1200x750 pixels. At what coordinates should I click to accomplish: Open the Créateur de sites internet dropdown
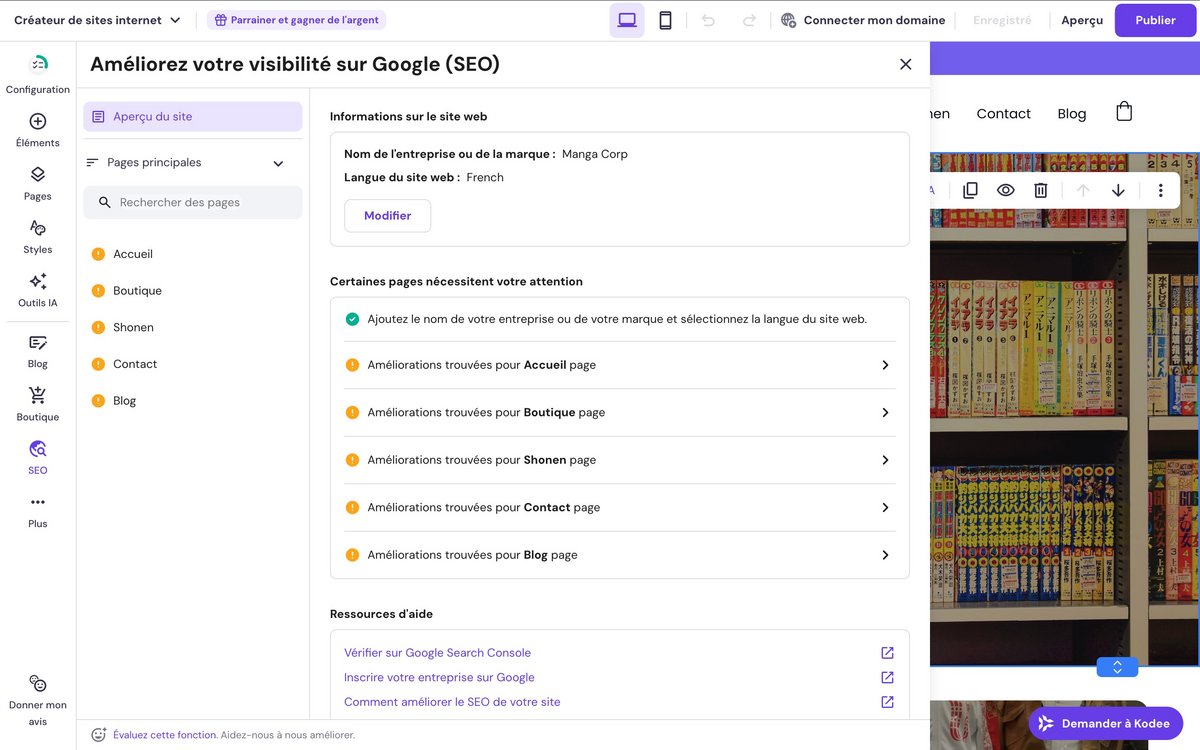[97, 20]
